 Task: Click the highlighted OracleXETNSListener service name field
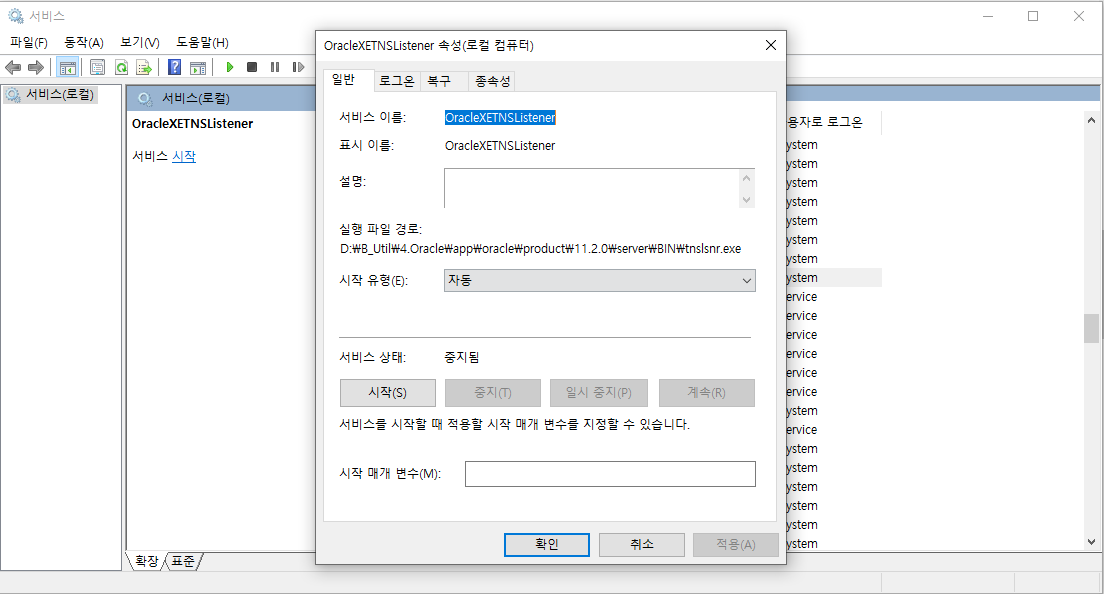pyautogui.click(x=500, y=118)
